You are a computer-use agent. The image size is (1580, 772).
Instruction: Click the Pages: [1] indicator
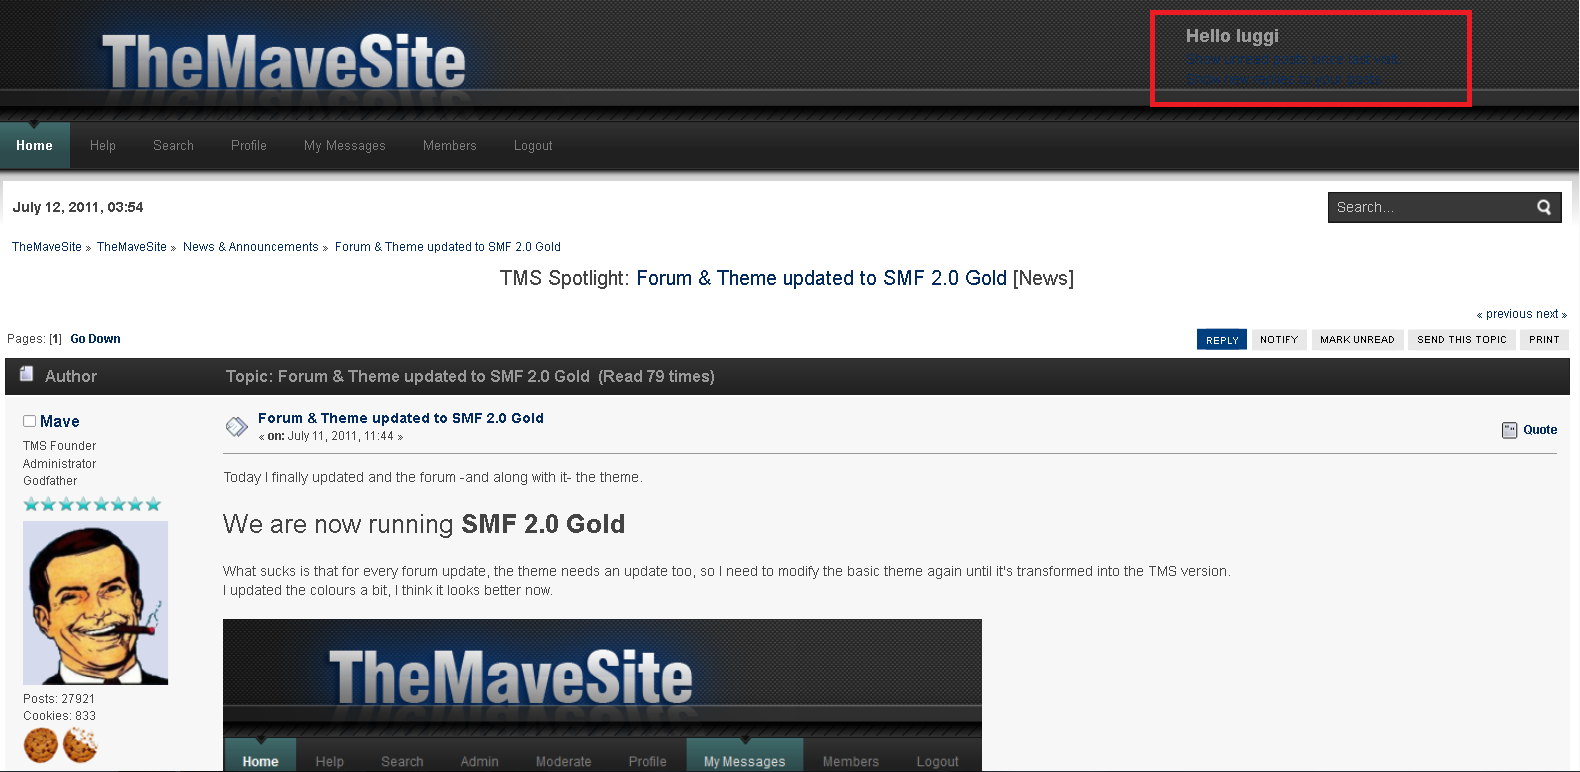34,339
